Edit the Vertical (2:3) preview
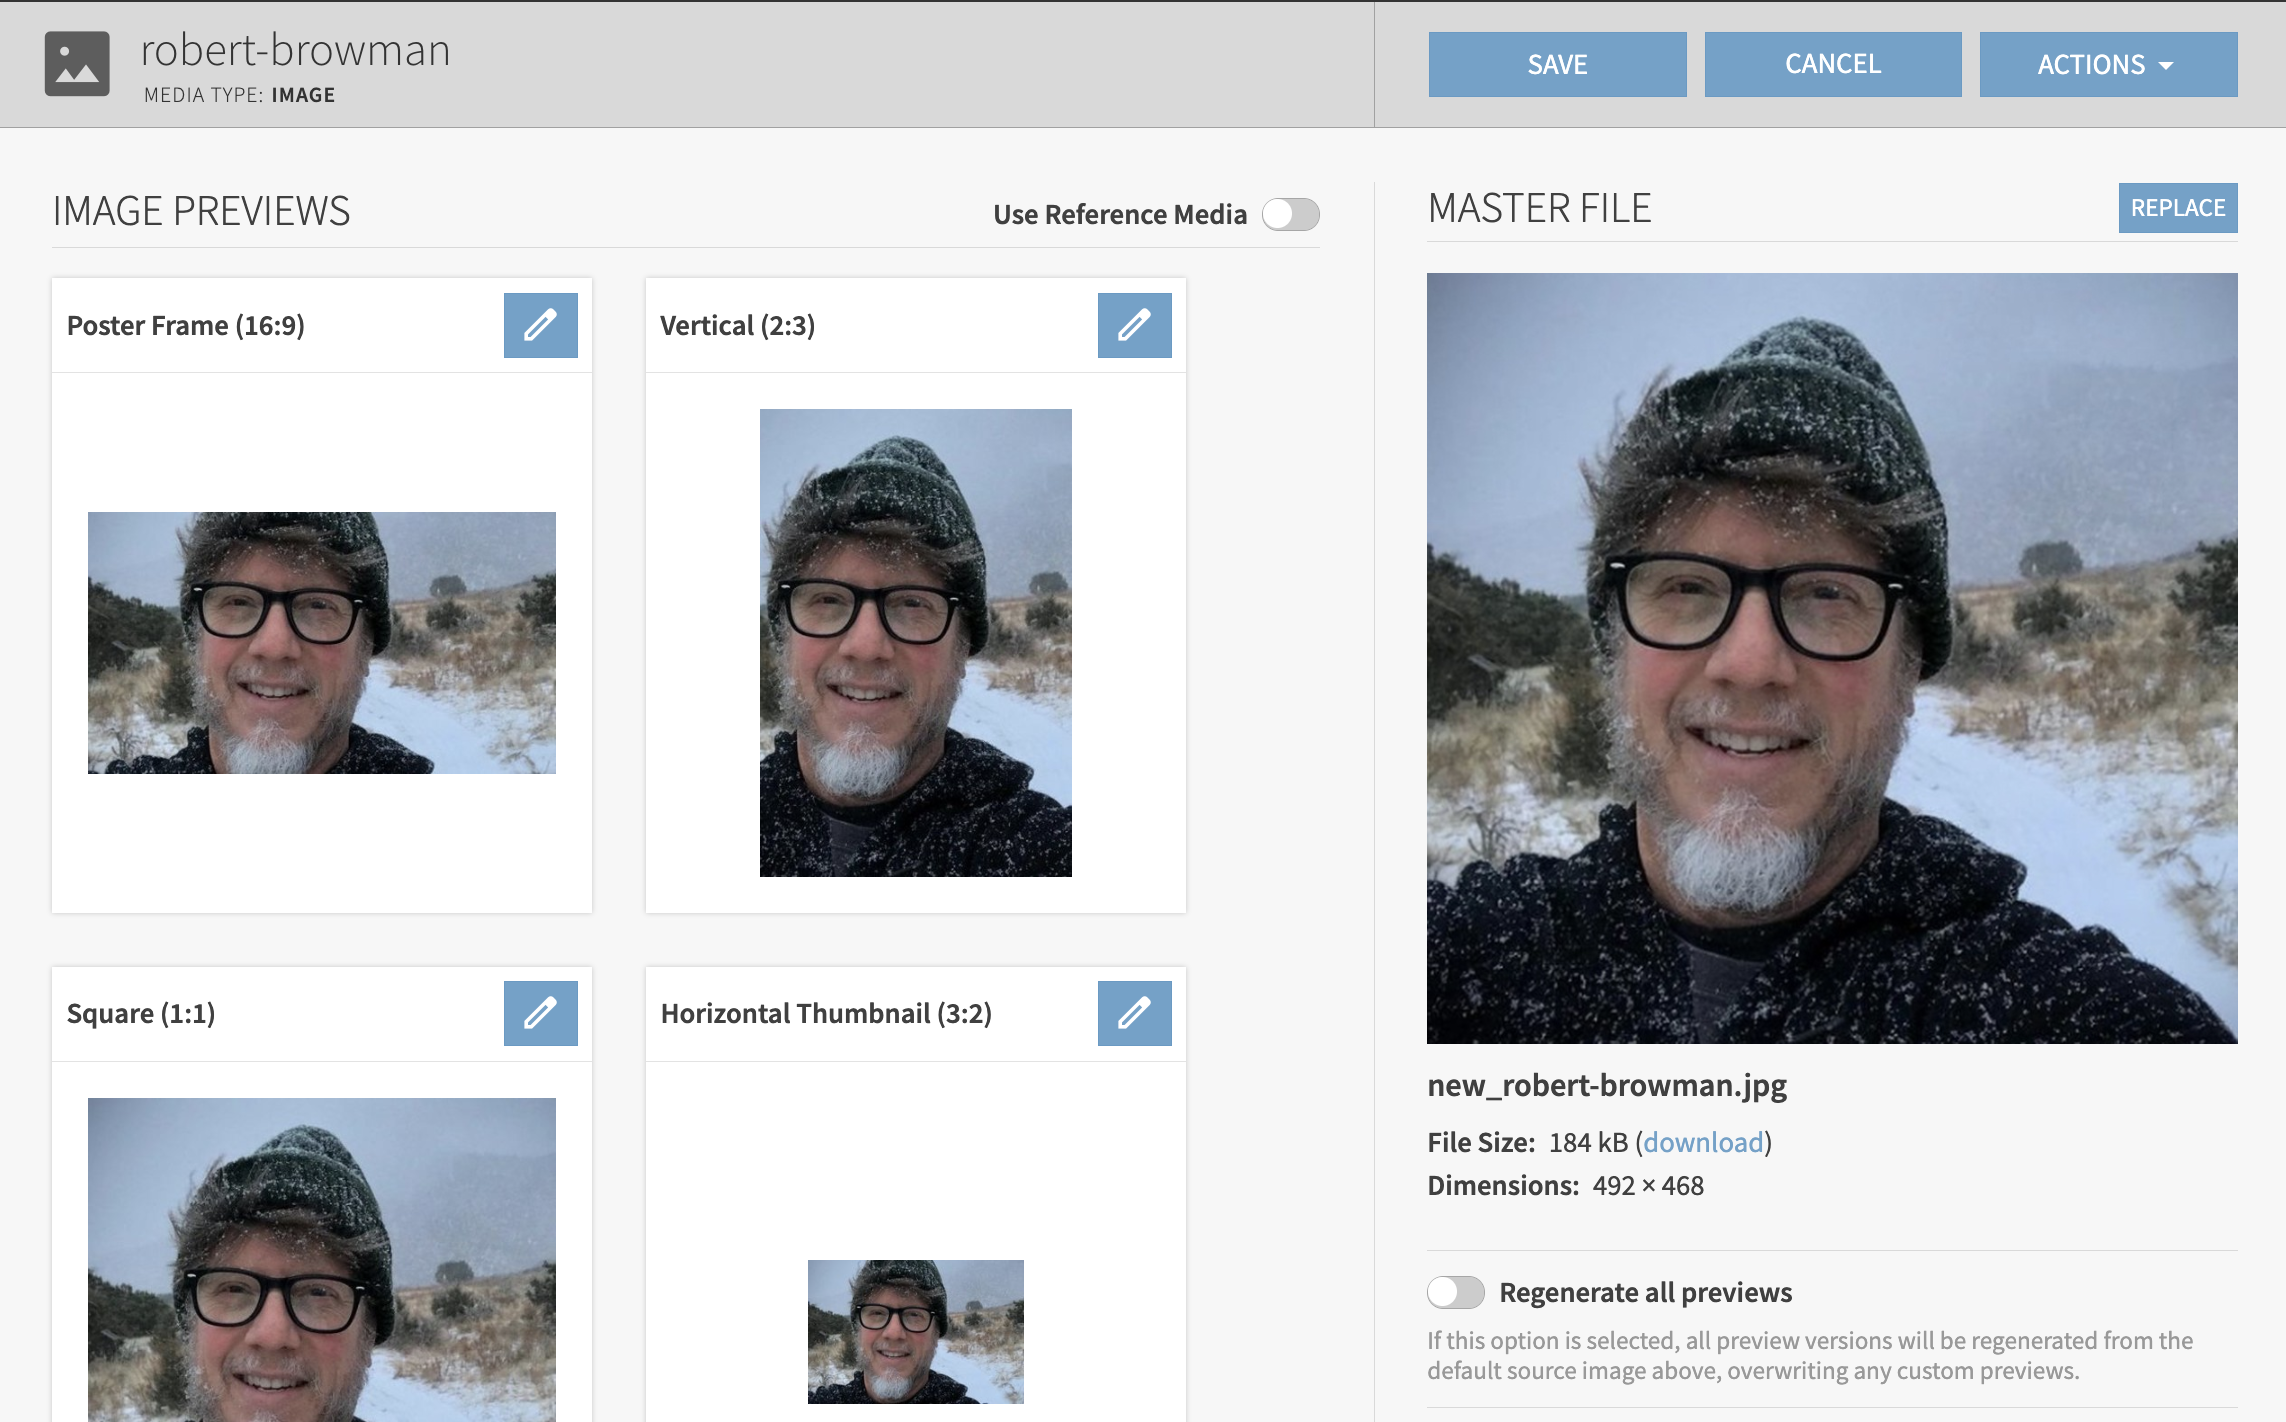This screenshot has height=1422, width=2286. coord(1134,325)
